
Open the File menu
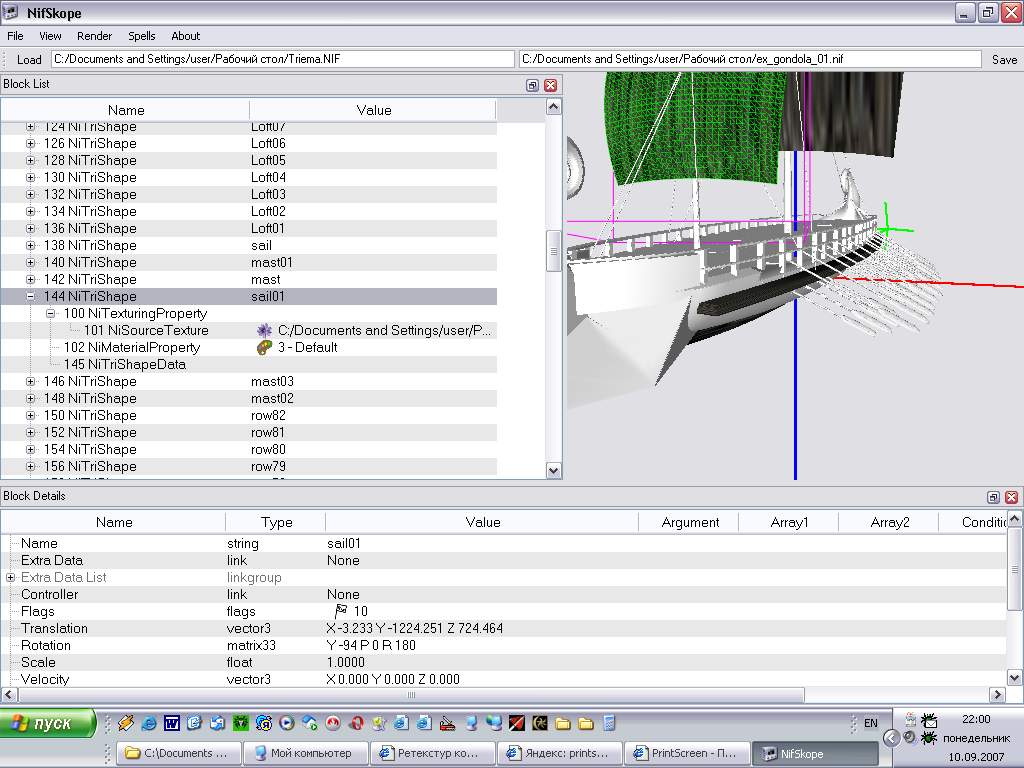15,36
